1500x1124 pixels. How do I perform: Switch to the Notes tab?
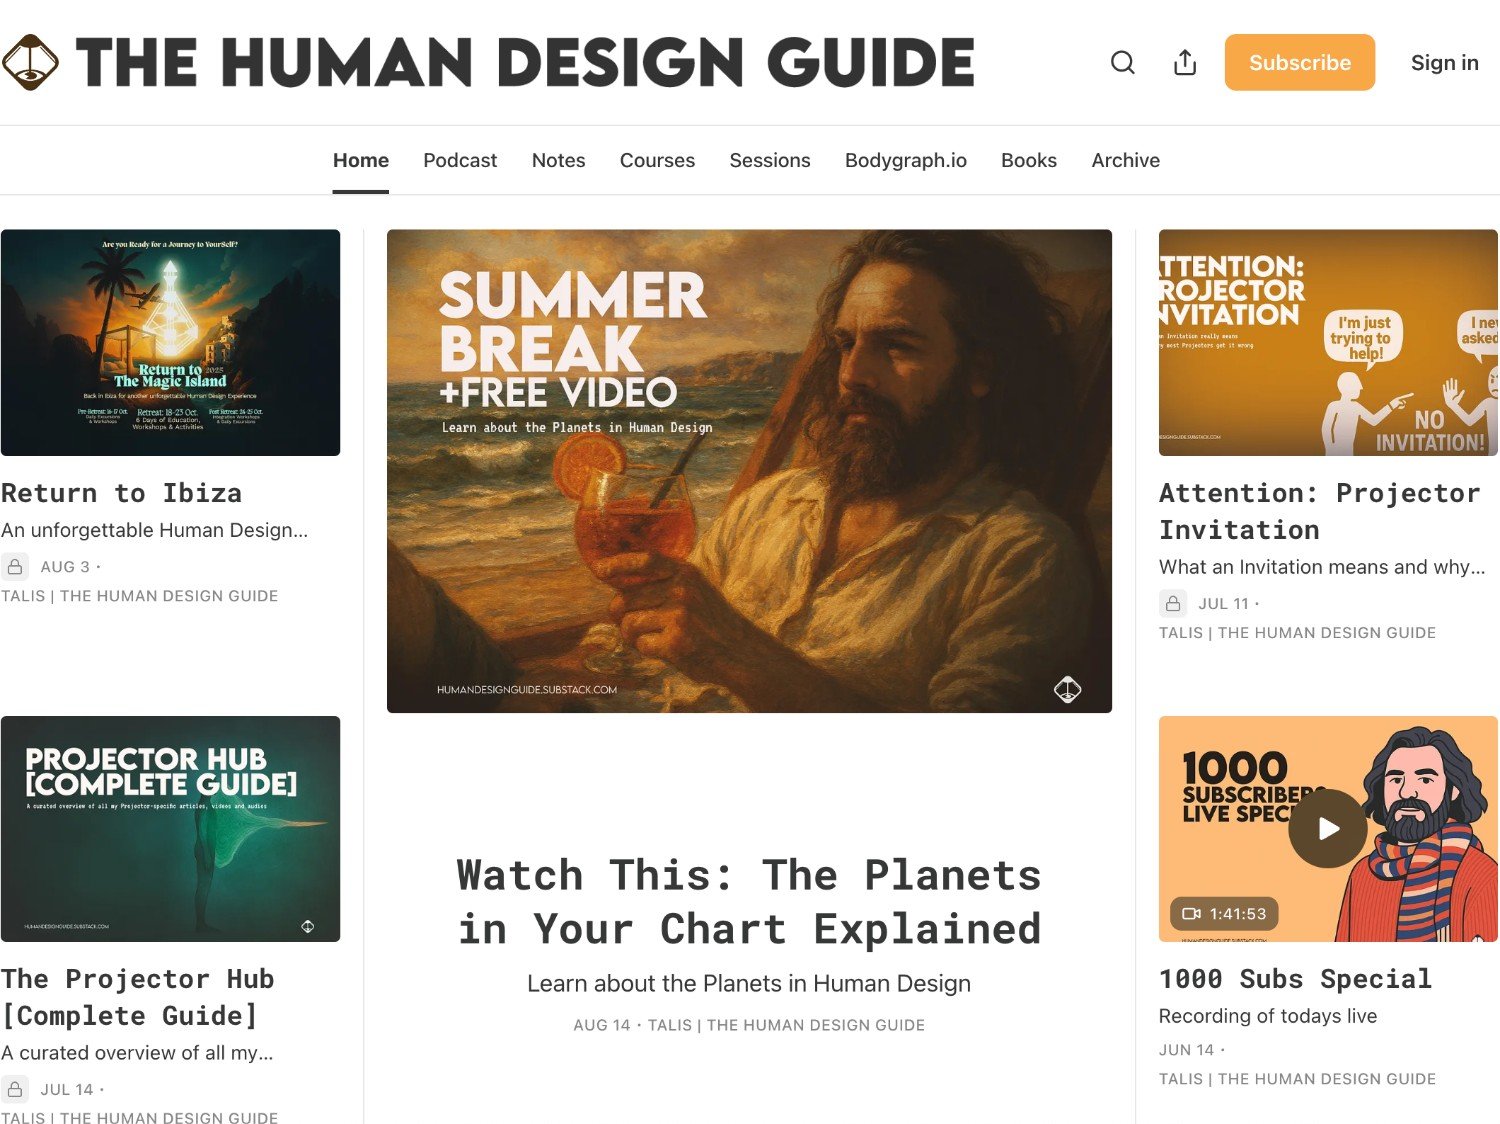coord(558,160)
